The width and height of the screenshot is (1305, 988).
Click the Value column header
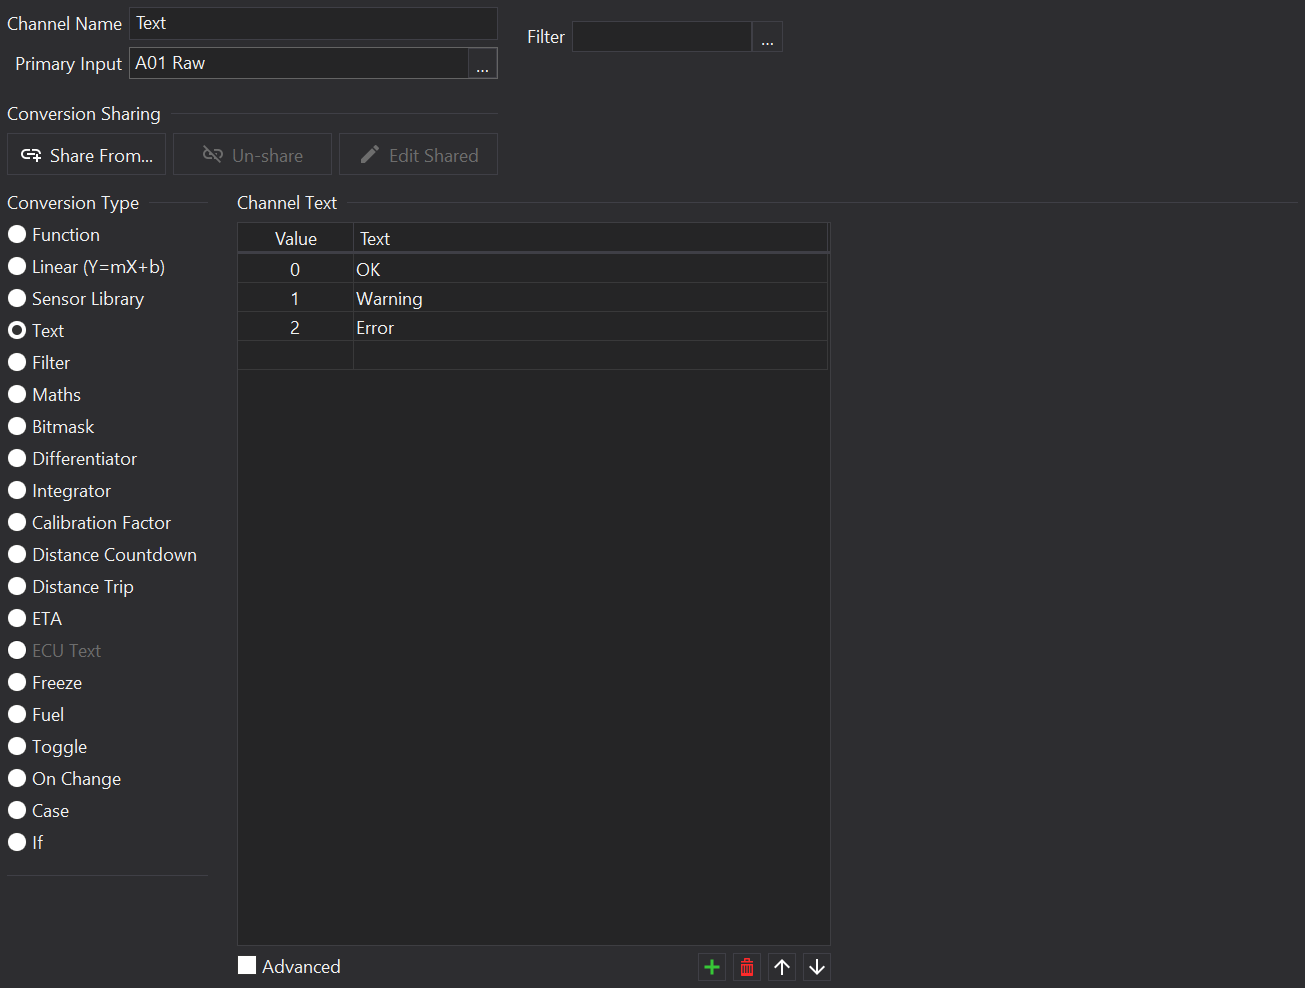pyautogui.click(x=295, y=239)
